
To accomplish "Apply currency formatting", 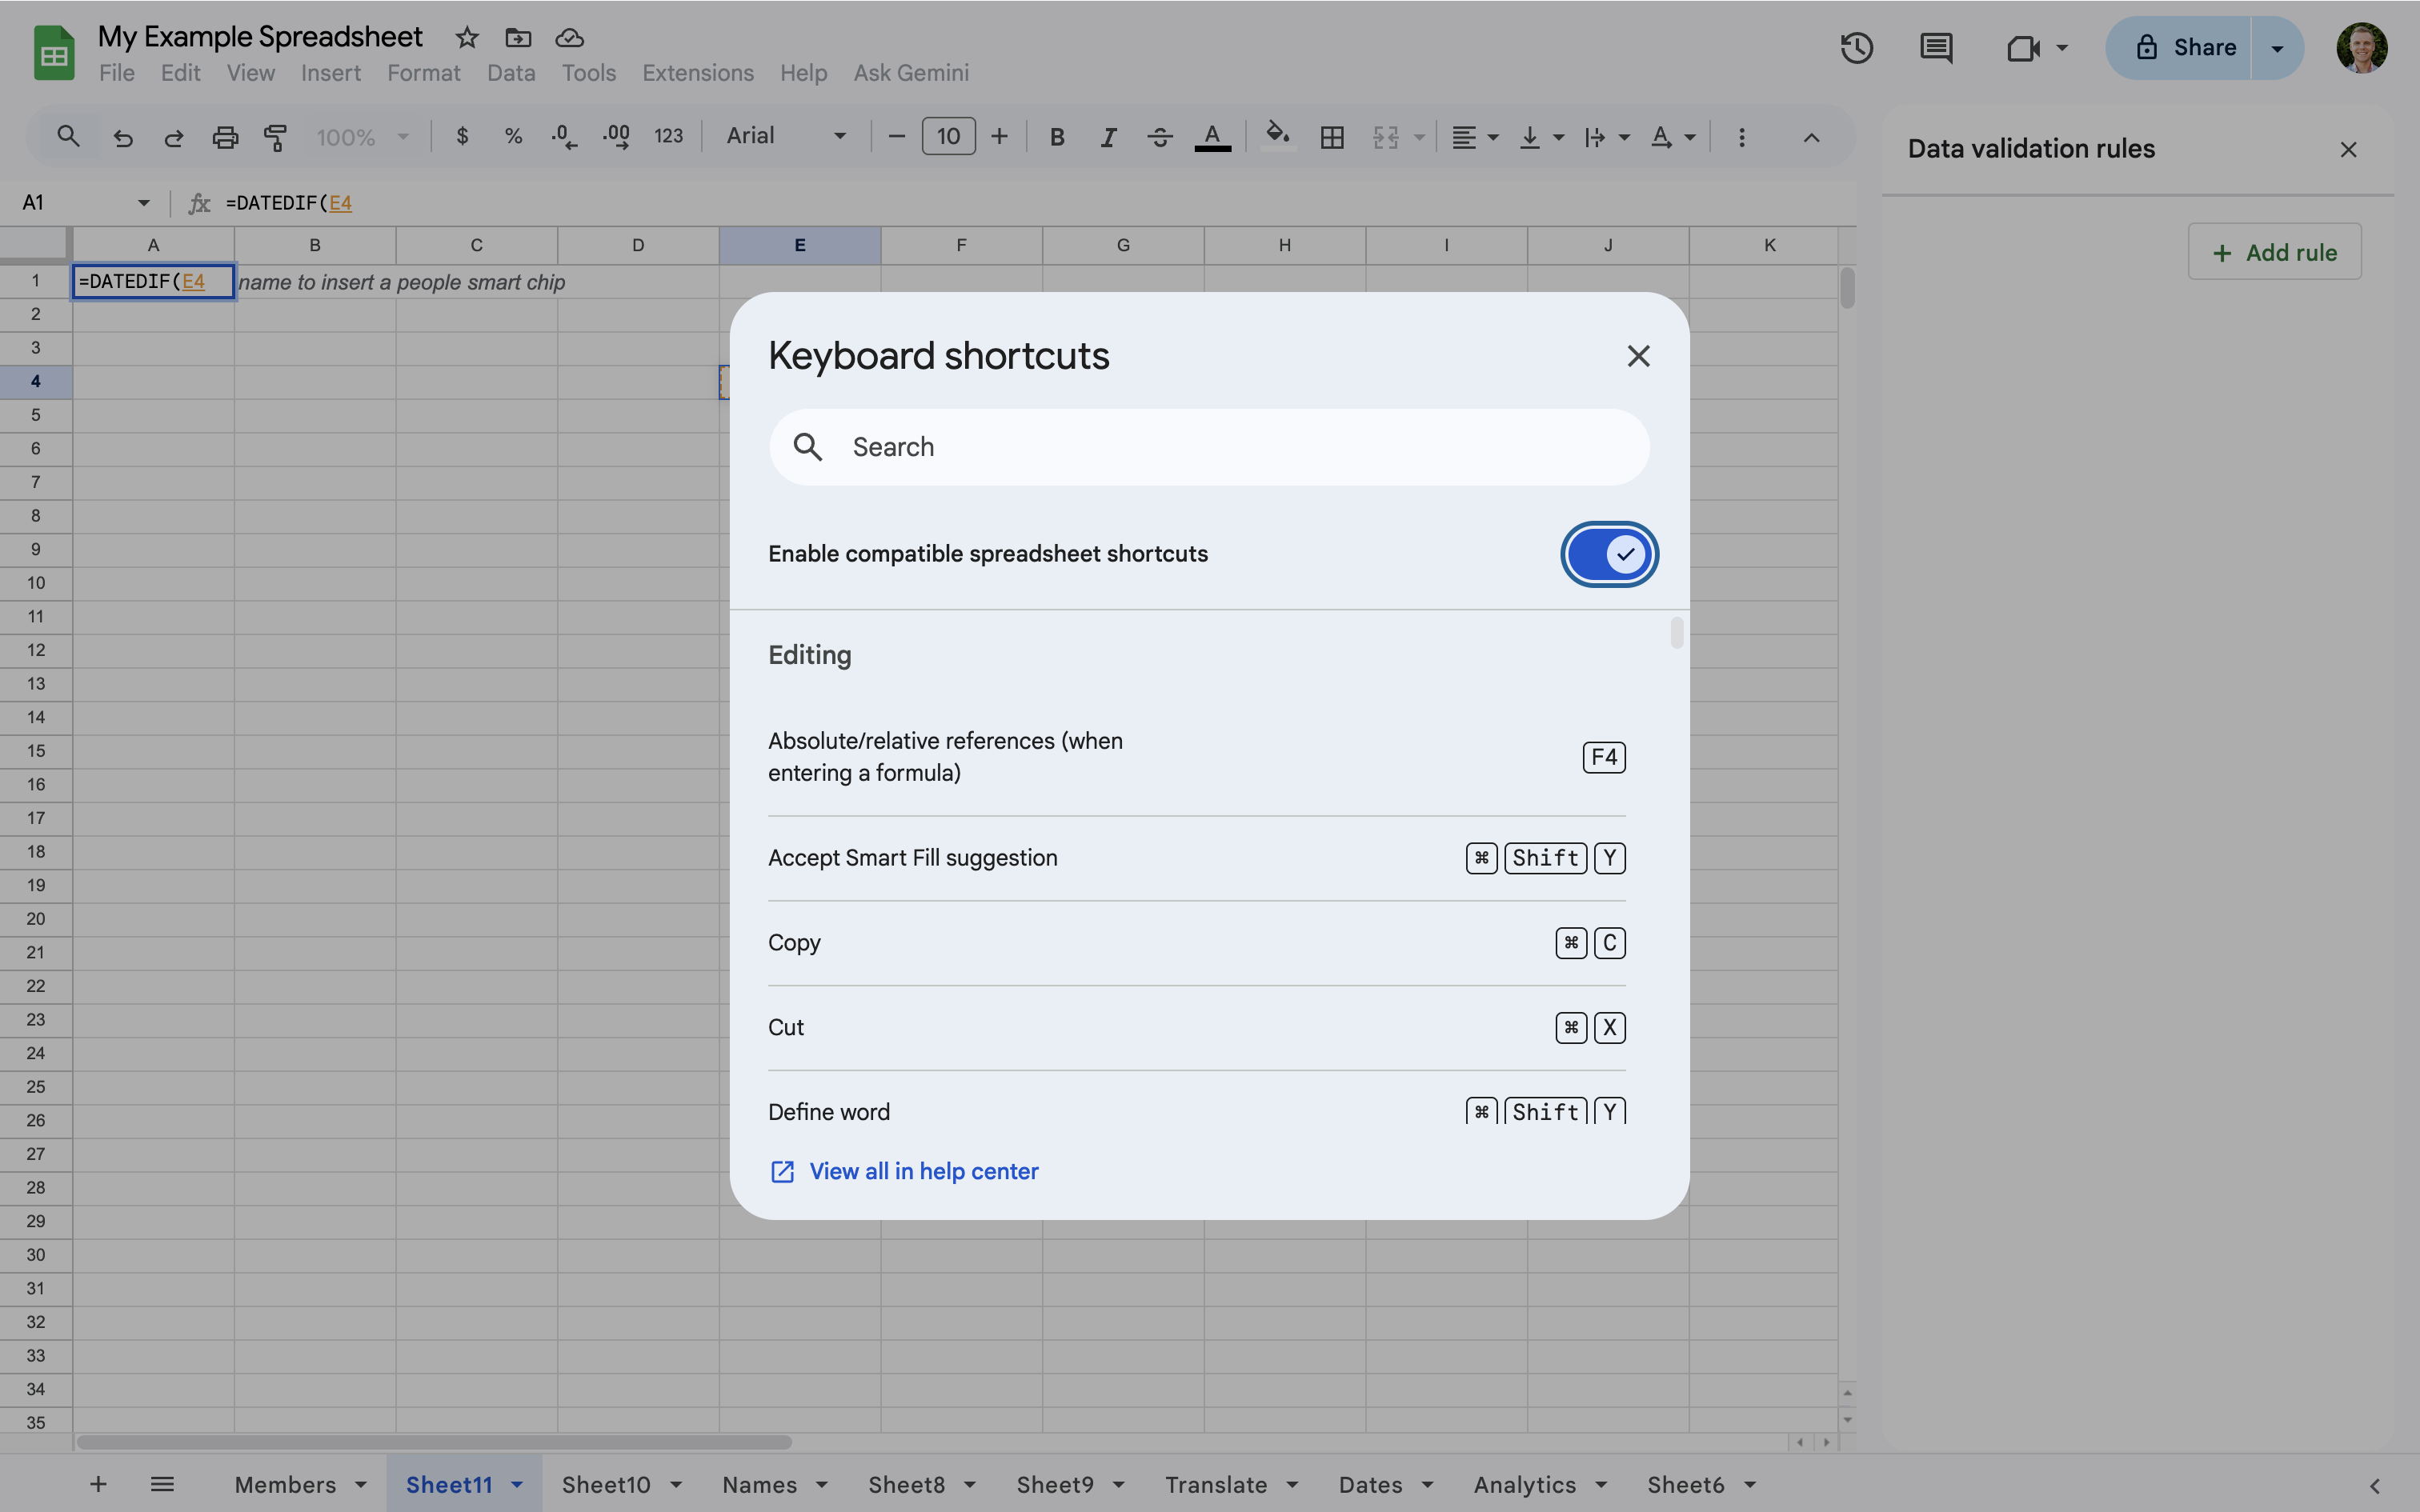I will (462, 137).
